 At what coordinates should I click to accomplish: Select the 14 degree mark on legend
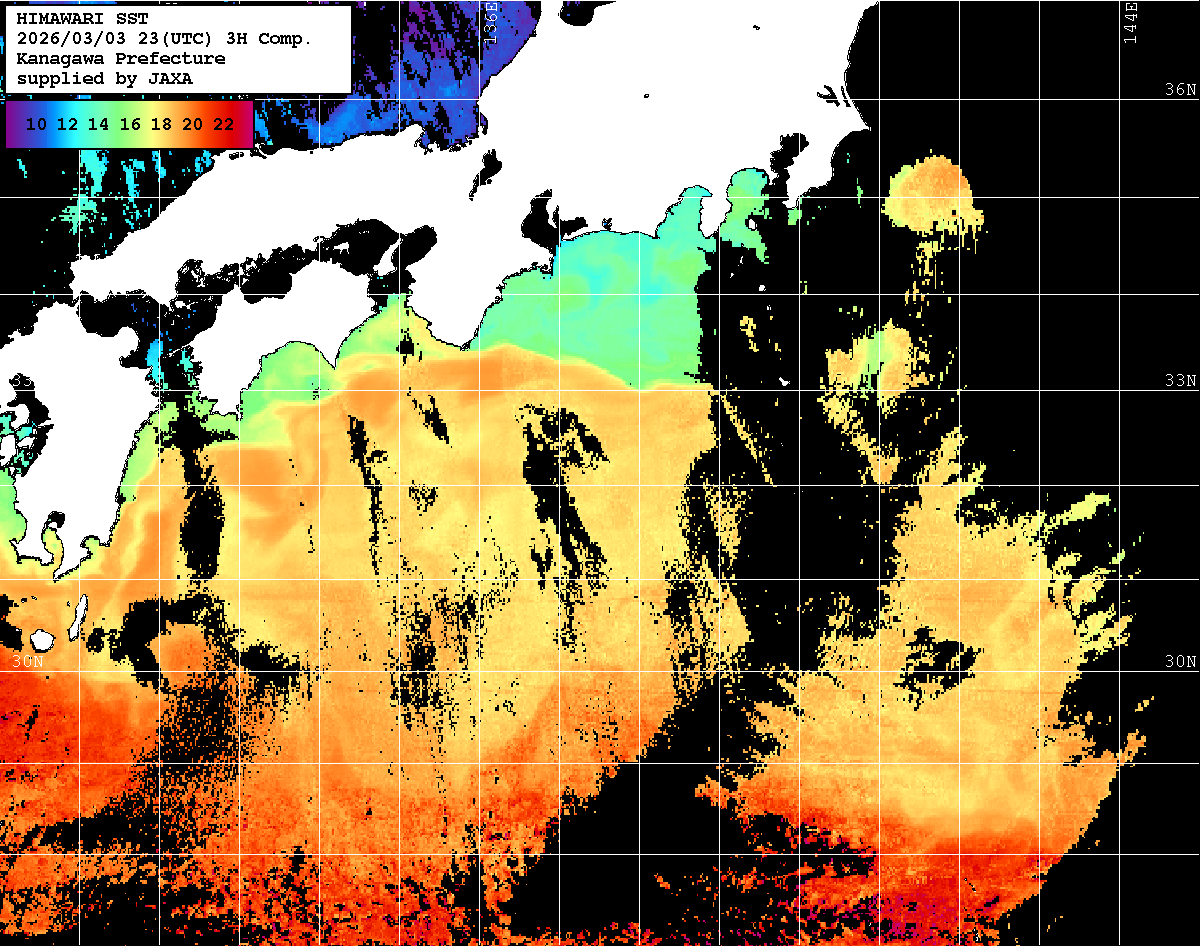coord(99,124)
